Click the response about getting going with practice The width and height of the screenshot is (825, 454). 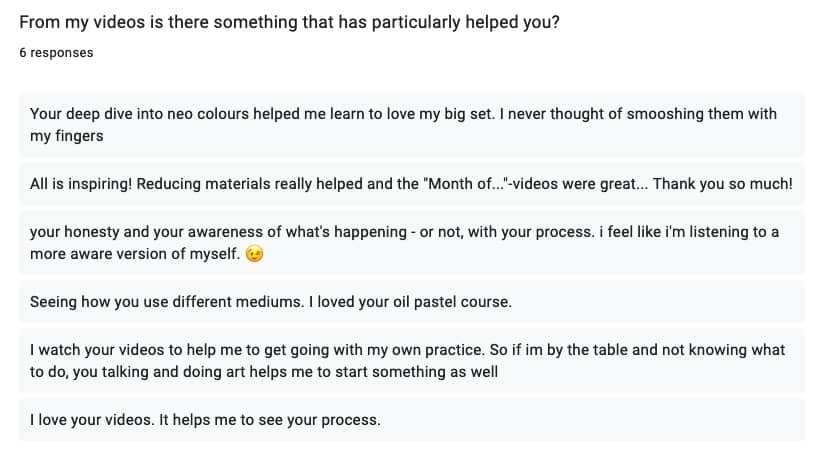412,360
